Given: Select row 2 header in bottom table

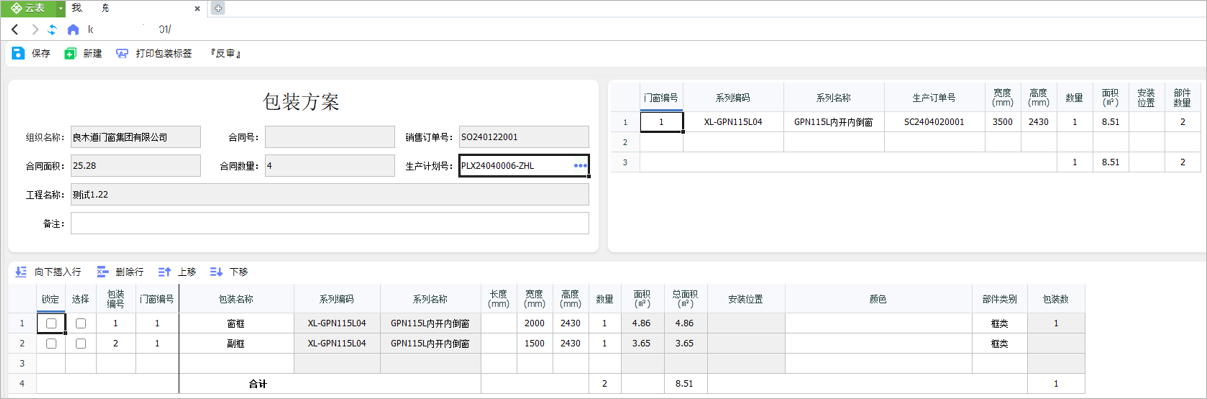Looking at the screenshot, I should 22,343.
